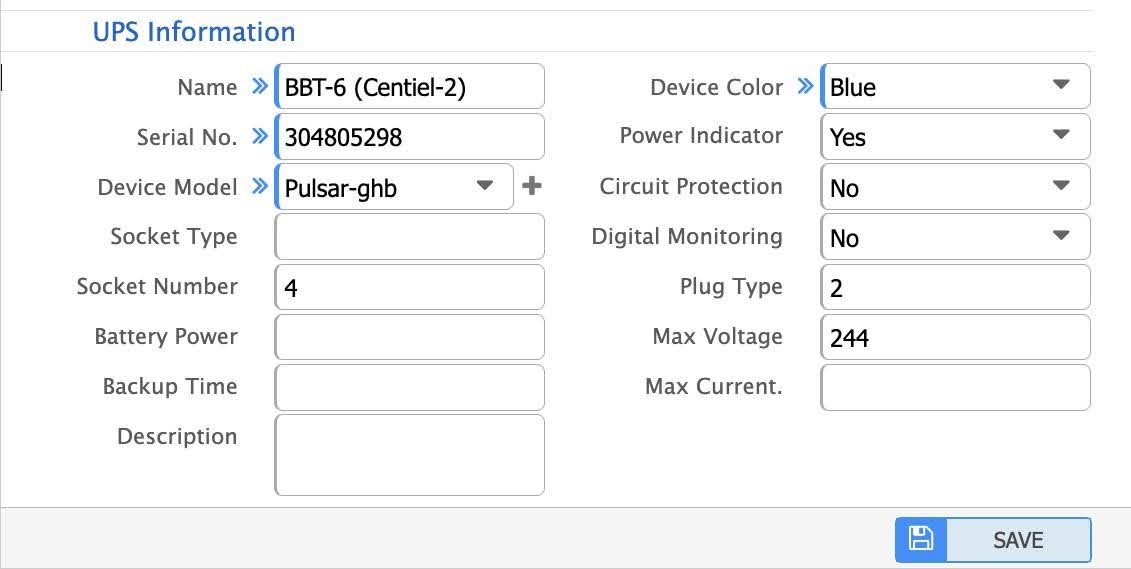Open the Circuit Protection dropdown
Image resolution: width=1131 pixels, height=569 pixels.
tap(1061, 186)
